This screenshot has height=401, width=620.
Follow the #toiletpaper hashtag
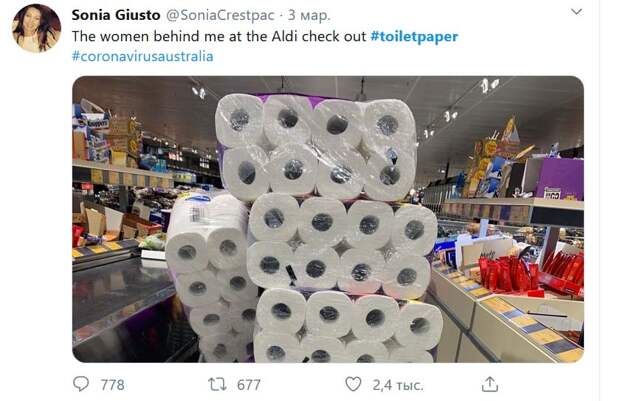pos(414,36)
